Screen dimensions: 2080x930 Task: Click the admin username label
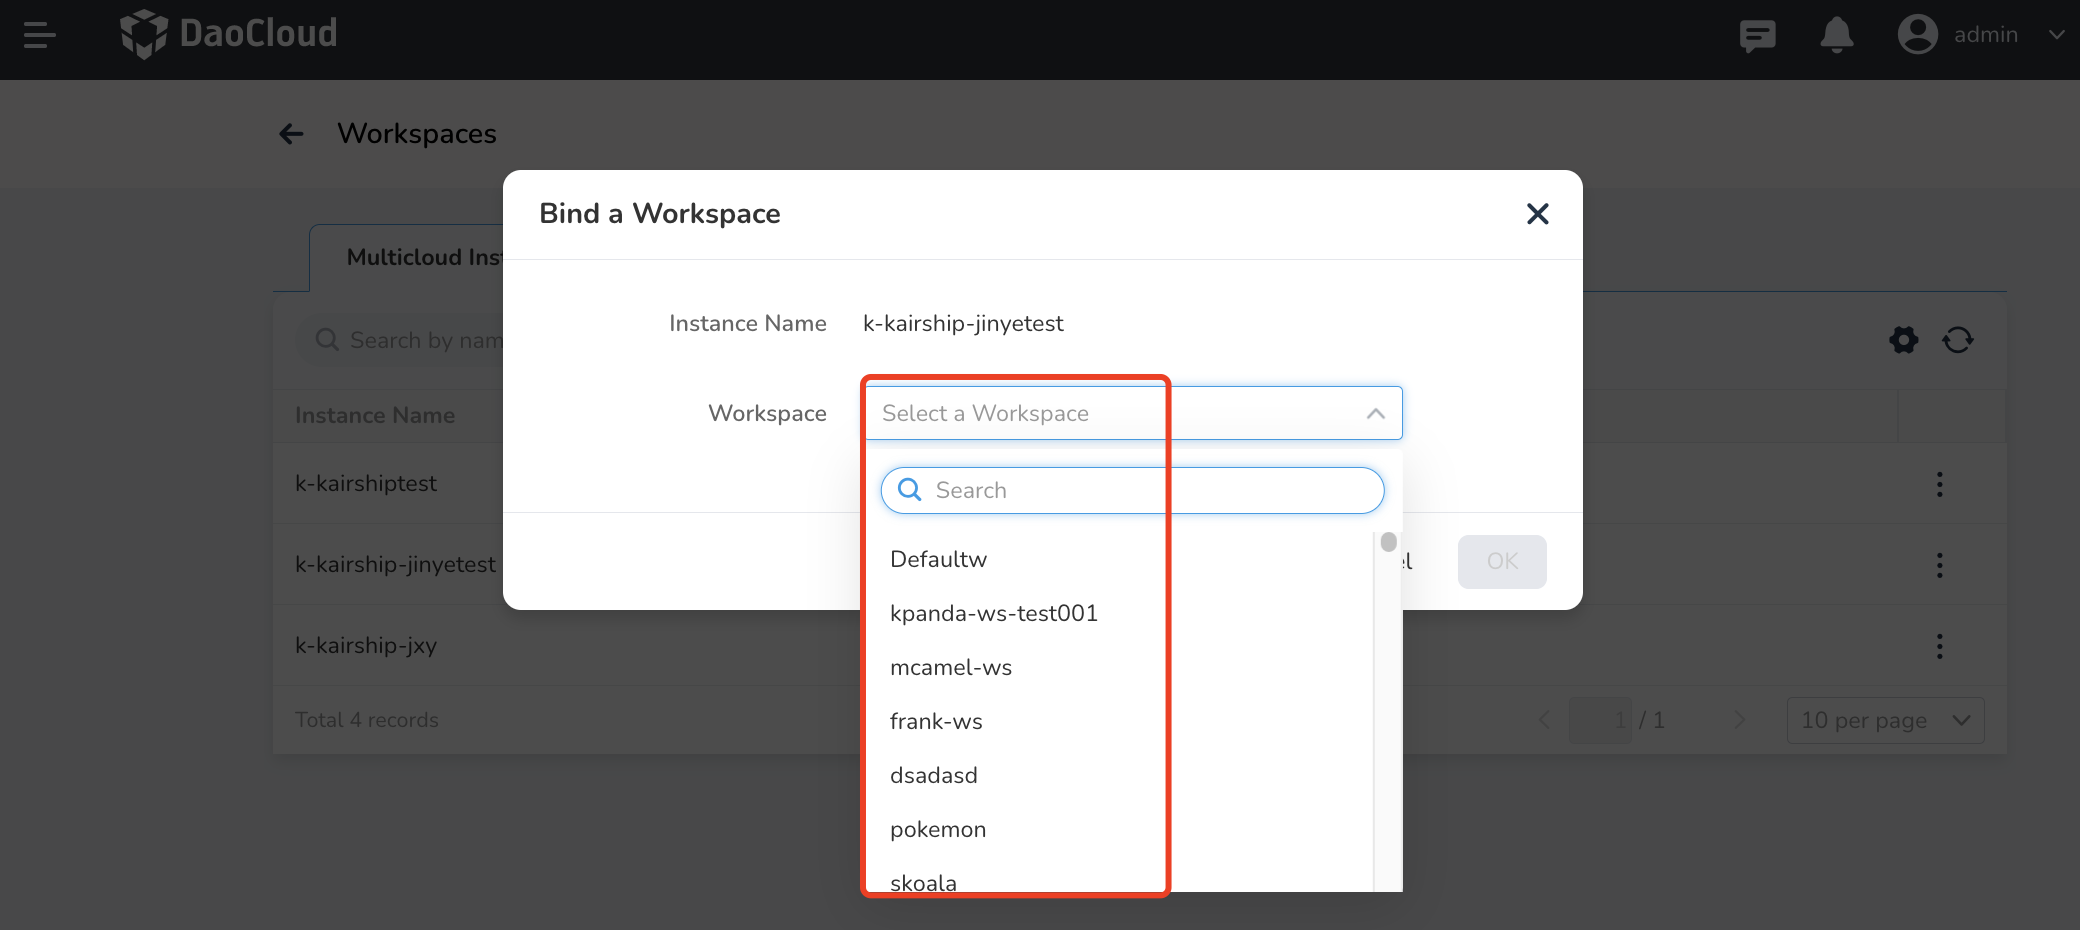coord(1985,35)
